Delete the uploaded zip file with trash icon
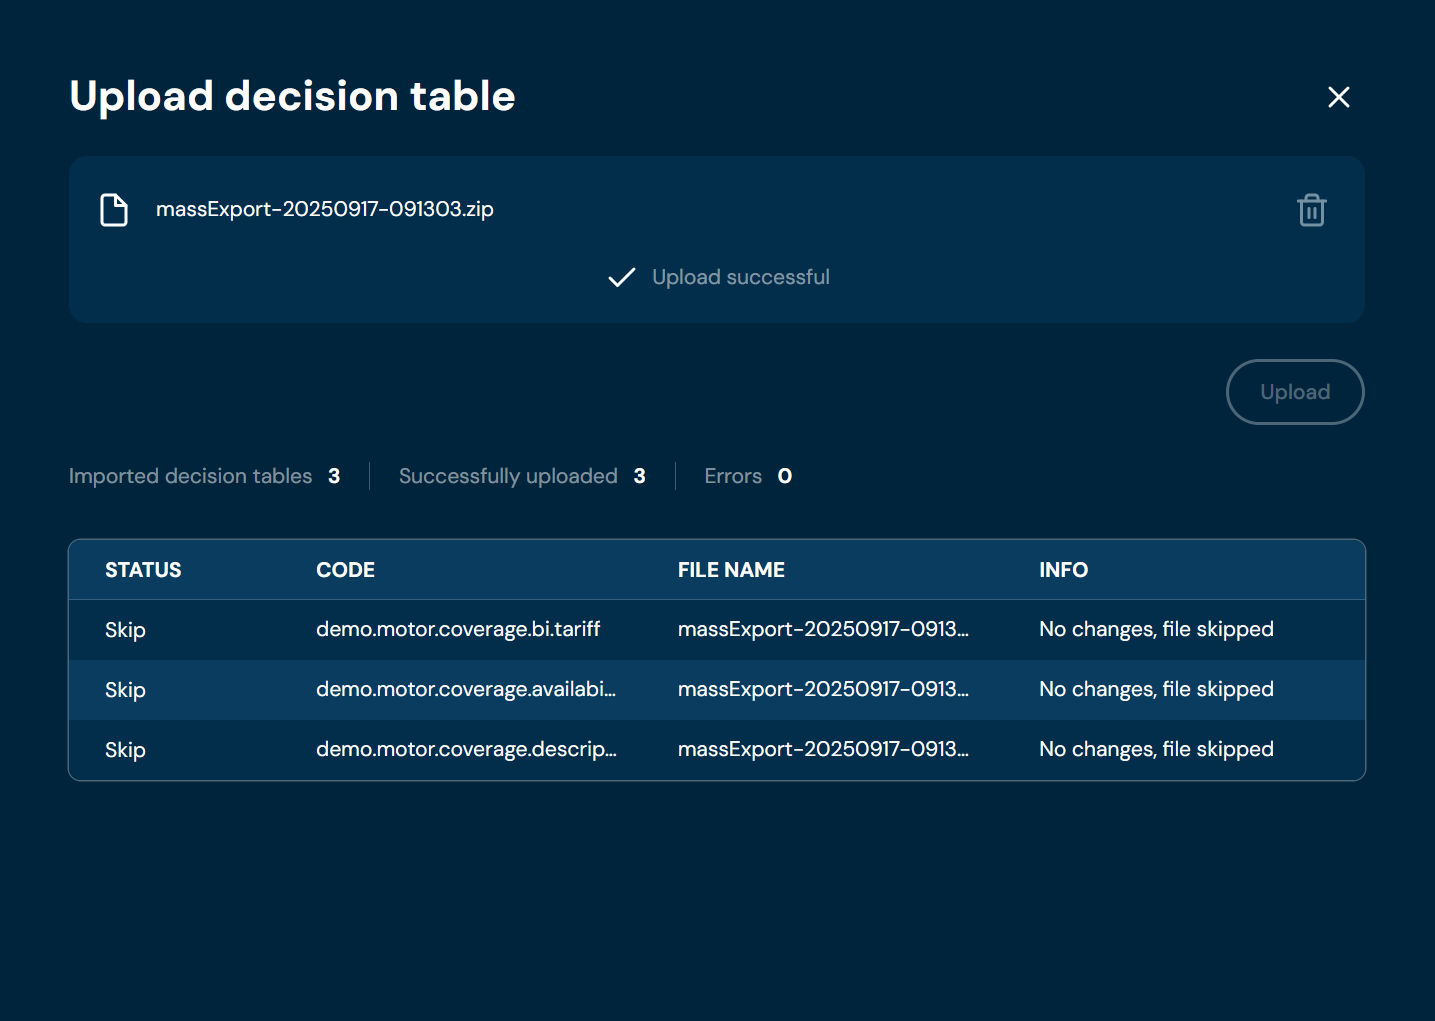 pyautogui.click(x=1311, y=210)
